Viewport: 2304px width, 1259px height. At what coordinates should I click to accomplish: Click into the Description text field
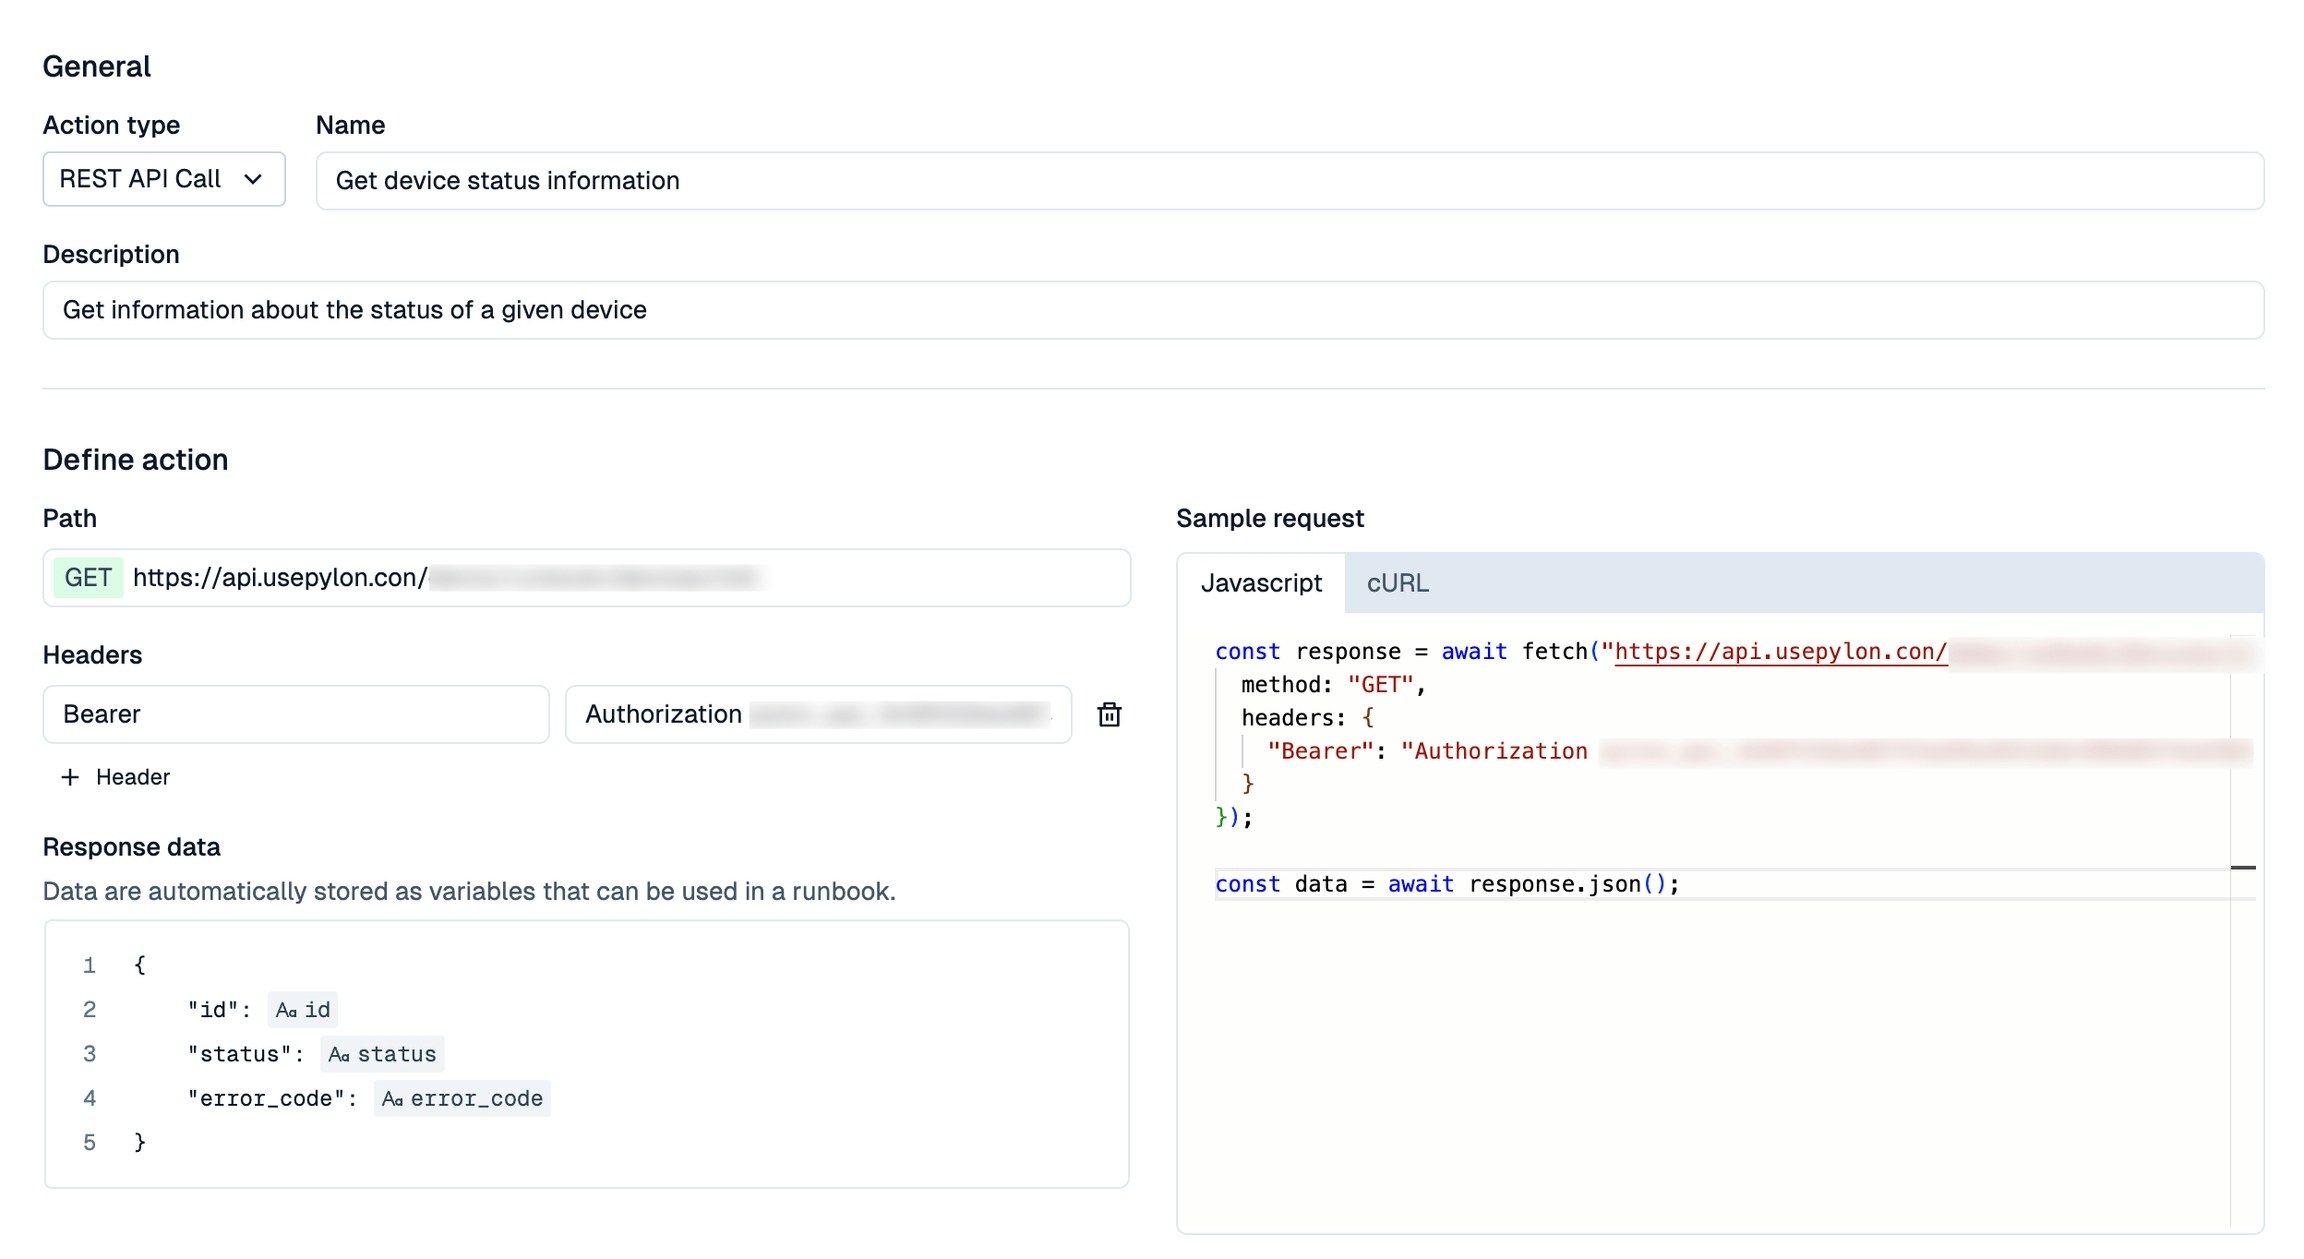point(1152,310)
